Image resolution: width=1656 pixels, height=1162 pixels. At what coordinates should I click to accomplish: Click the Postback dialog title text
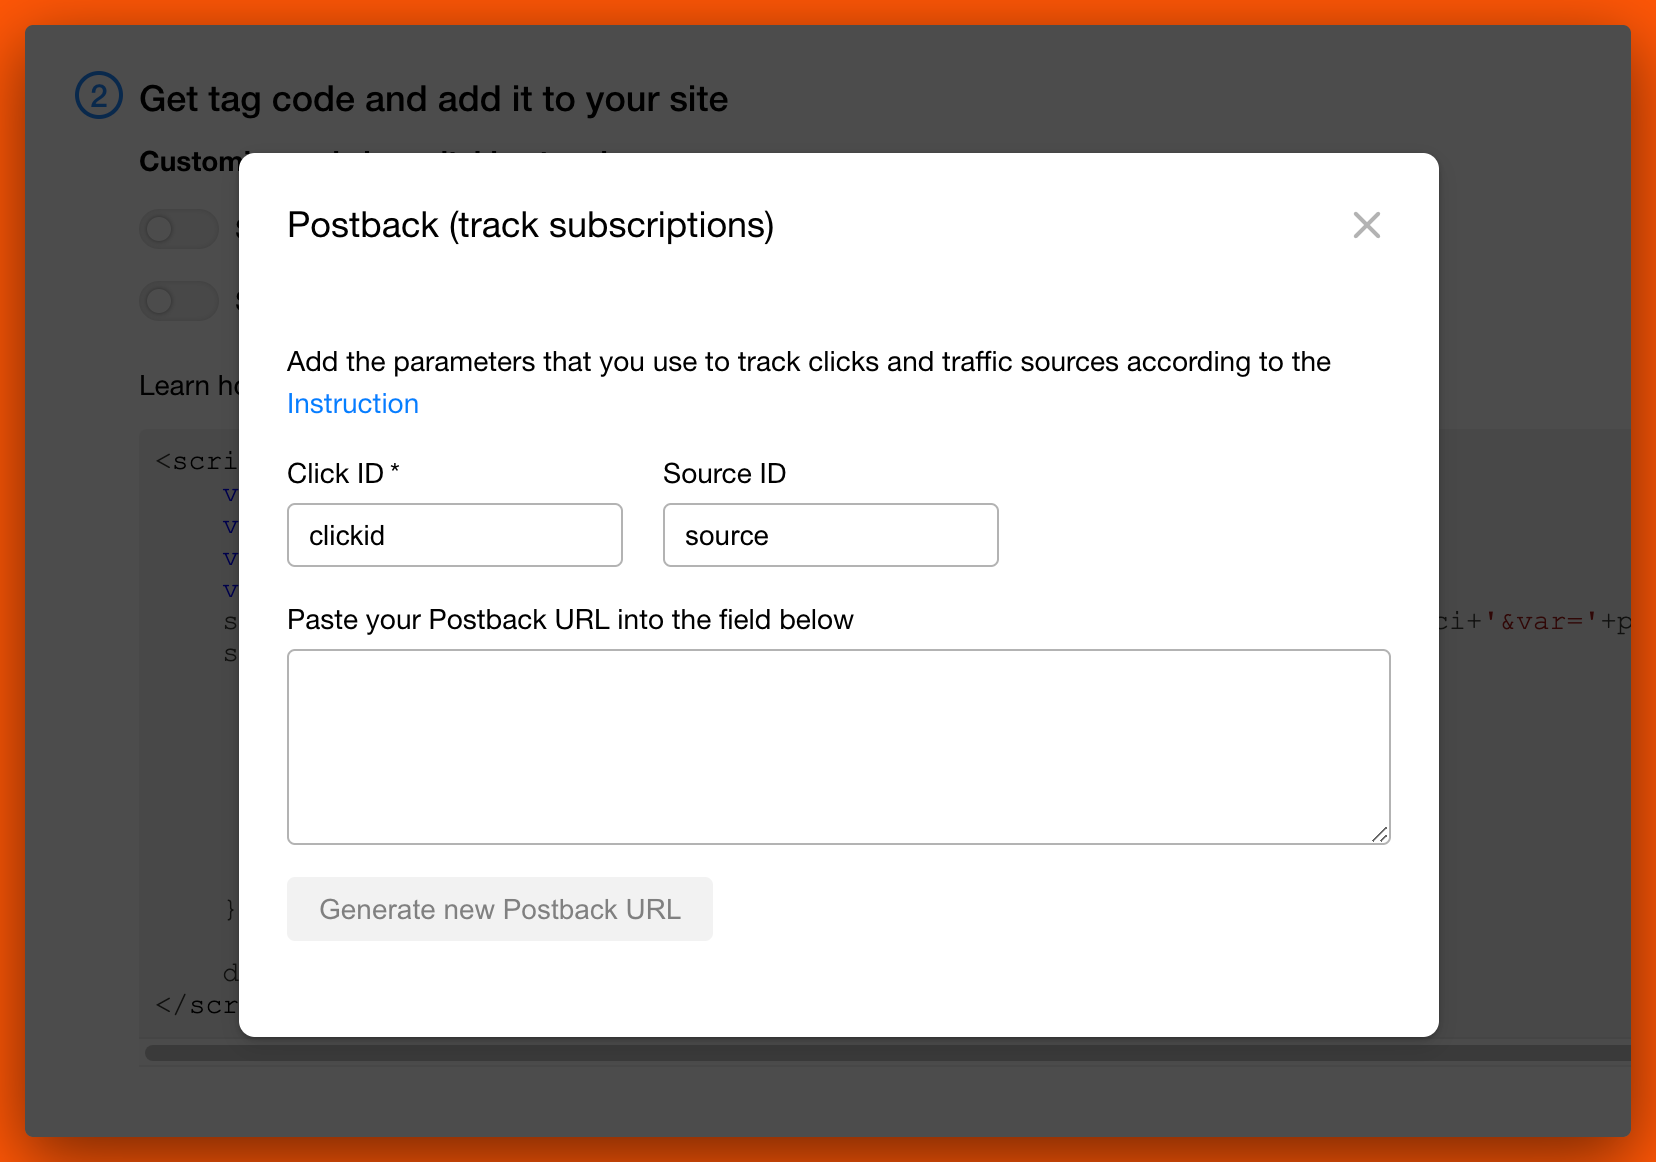530,226
